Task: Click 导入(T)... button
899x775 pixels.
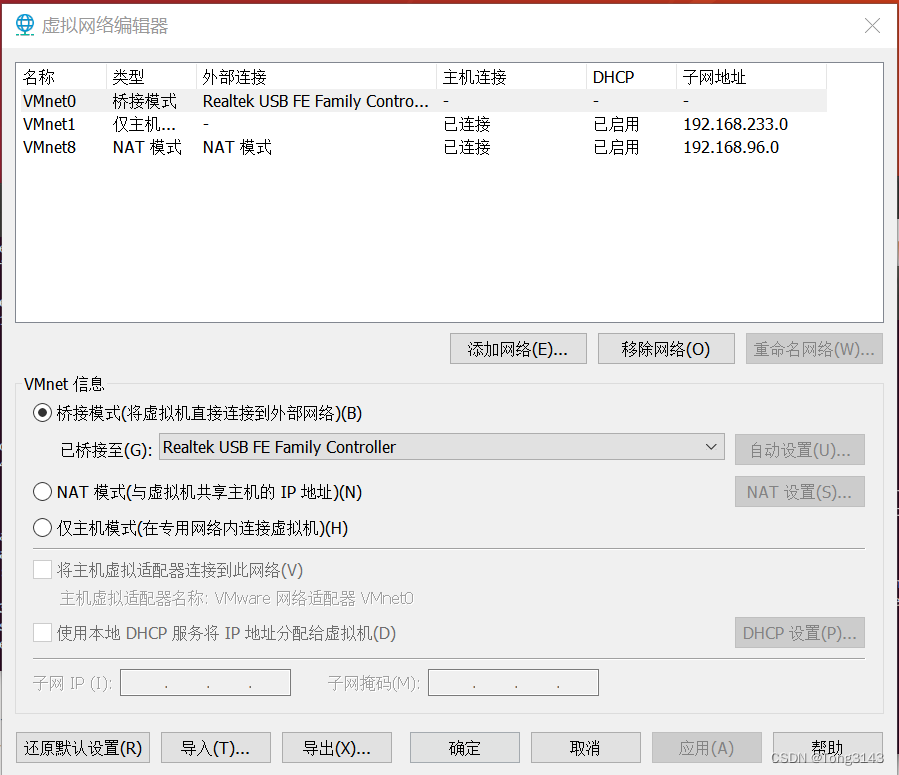Action: point(216,747)
